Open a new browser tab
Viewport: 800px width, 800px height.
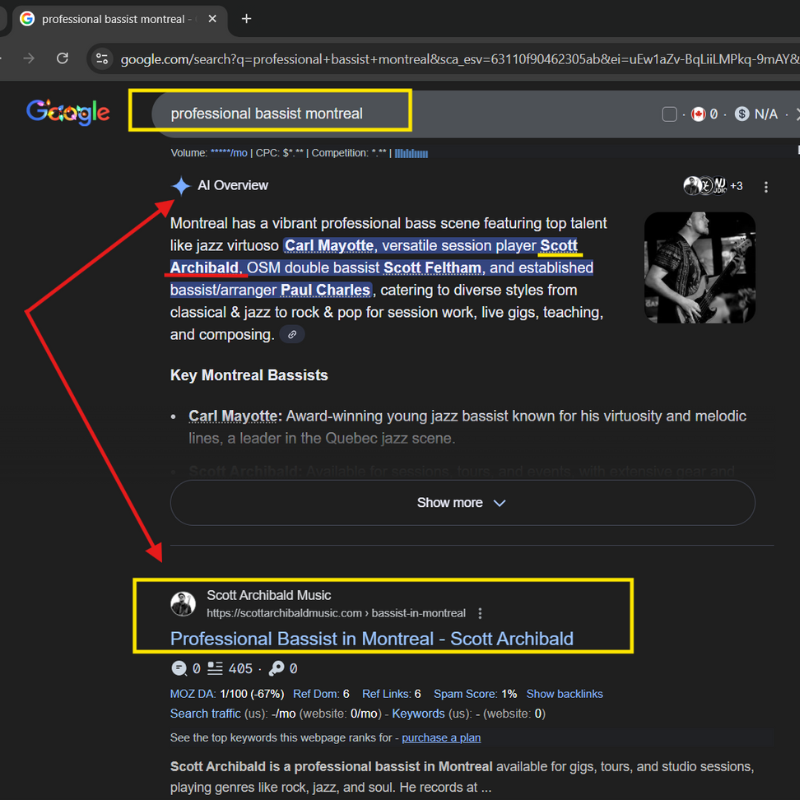pos(246,19)
